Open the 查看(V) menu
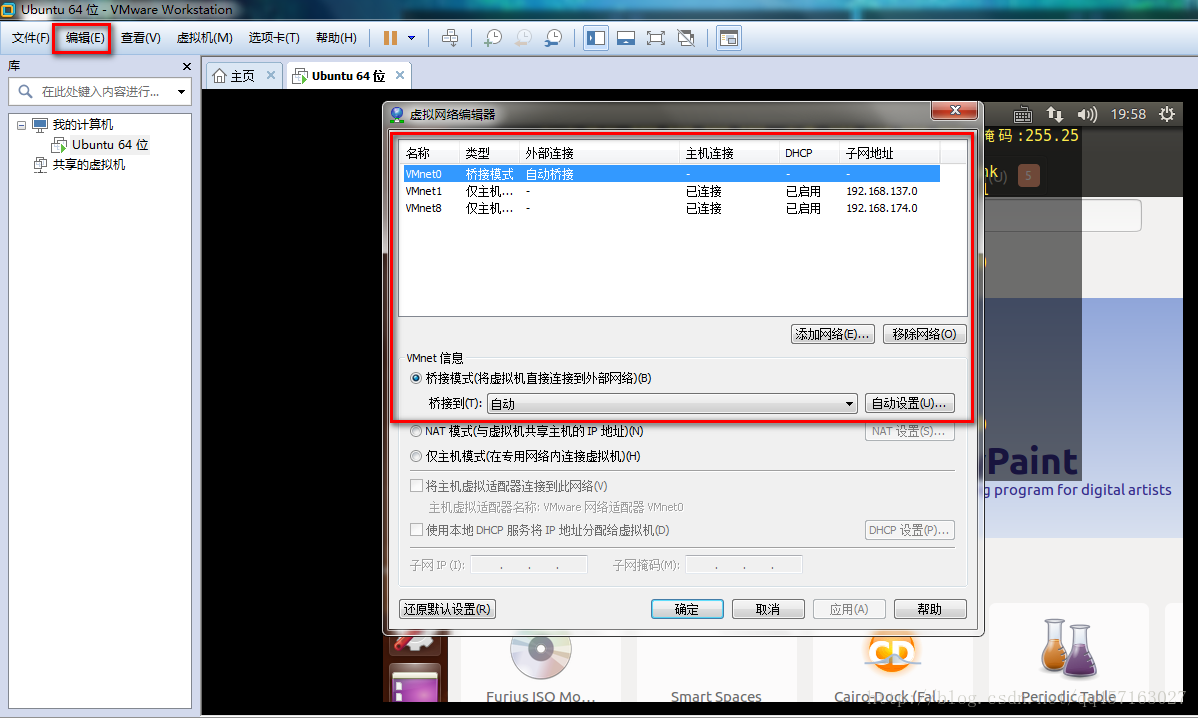The width and height of the screenshot is (1198, 718). 141,38
